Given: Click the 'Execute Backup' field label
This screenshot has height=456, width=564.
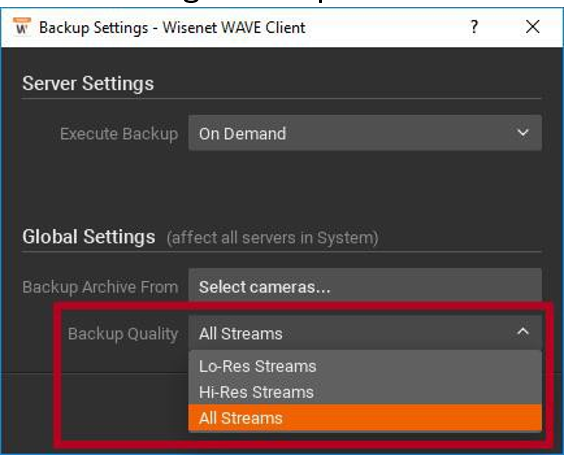Looking at the screenshot, I should pos(119,134).
